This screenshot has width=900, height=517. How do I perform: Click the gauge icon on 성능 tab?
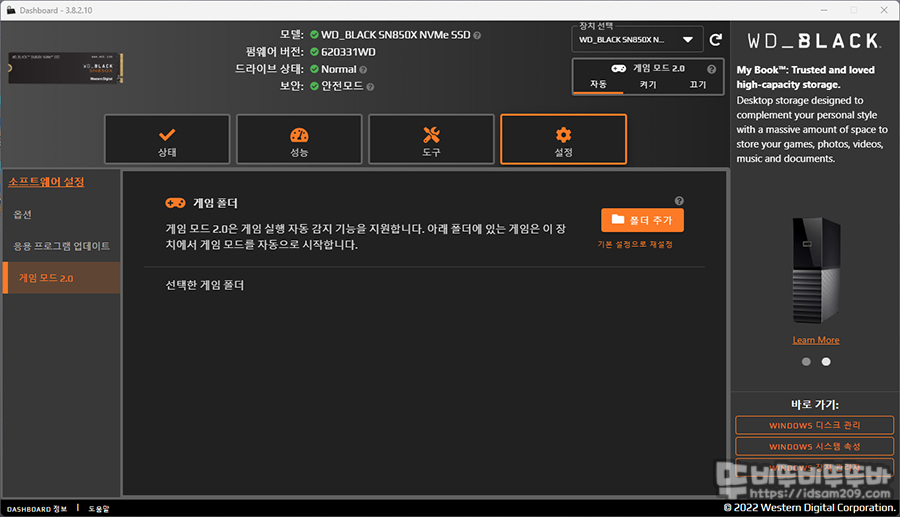point(299,135)
